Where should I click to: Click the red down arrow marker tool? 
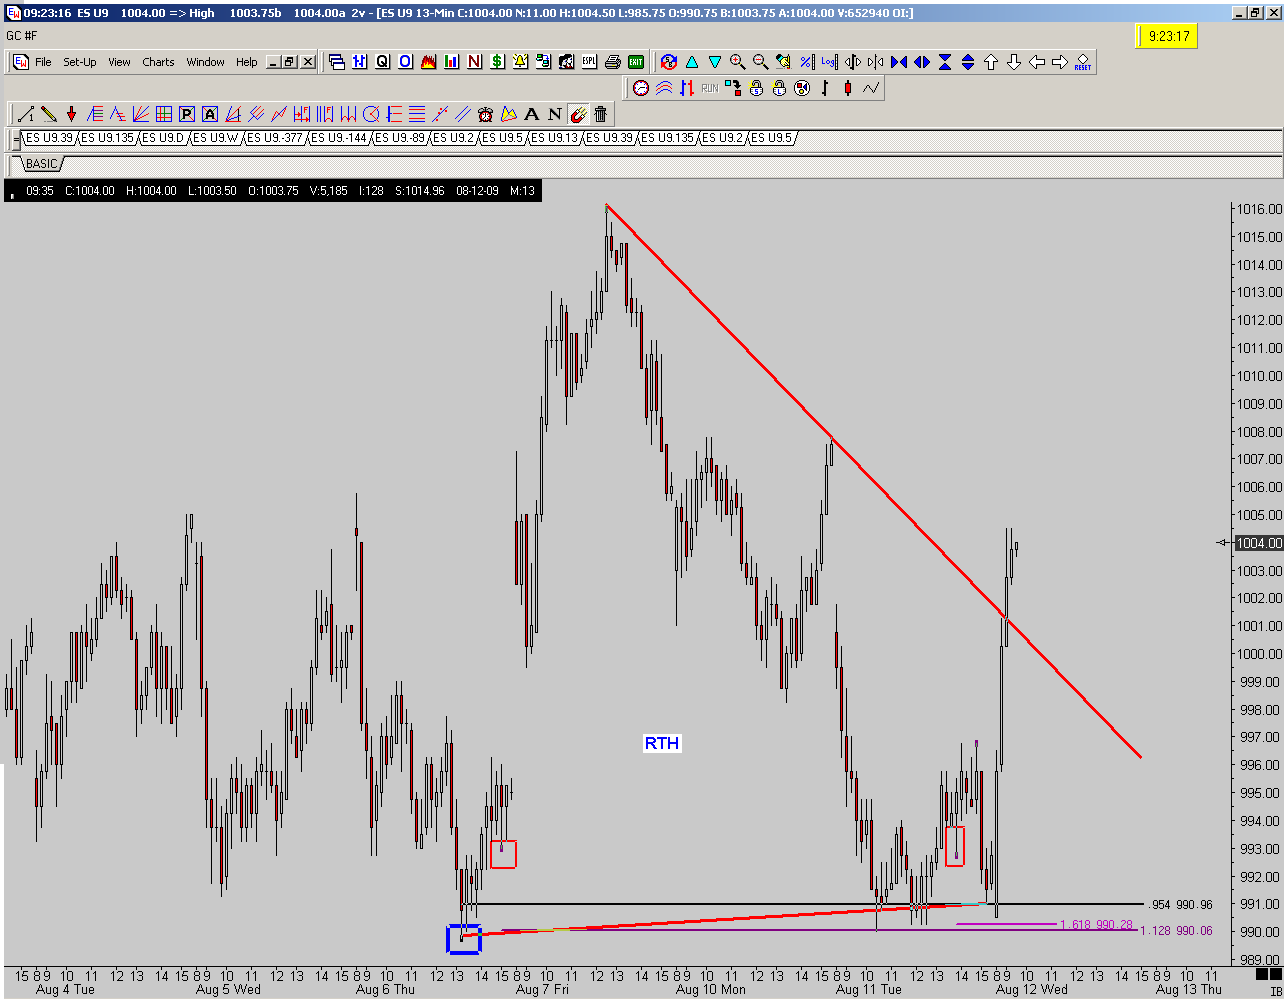[x=71, y=114]
